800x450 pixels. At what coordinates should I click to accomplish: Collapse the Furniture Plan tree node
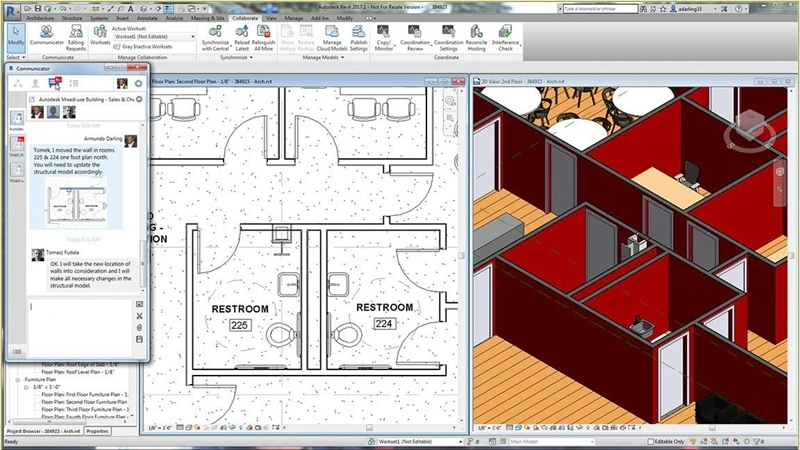click(x=16, y=380)
